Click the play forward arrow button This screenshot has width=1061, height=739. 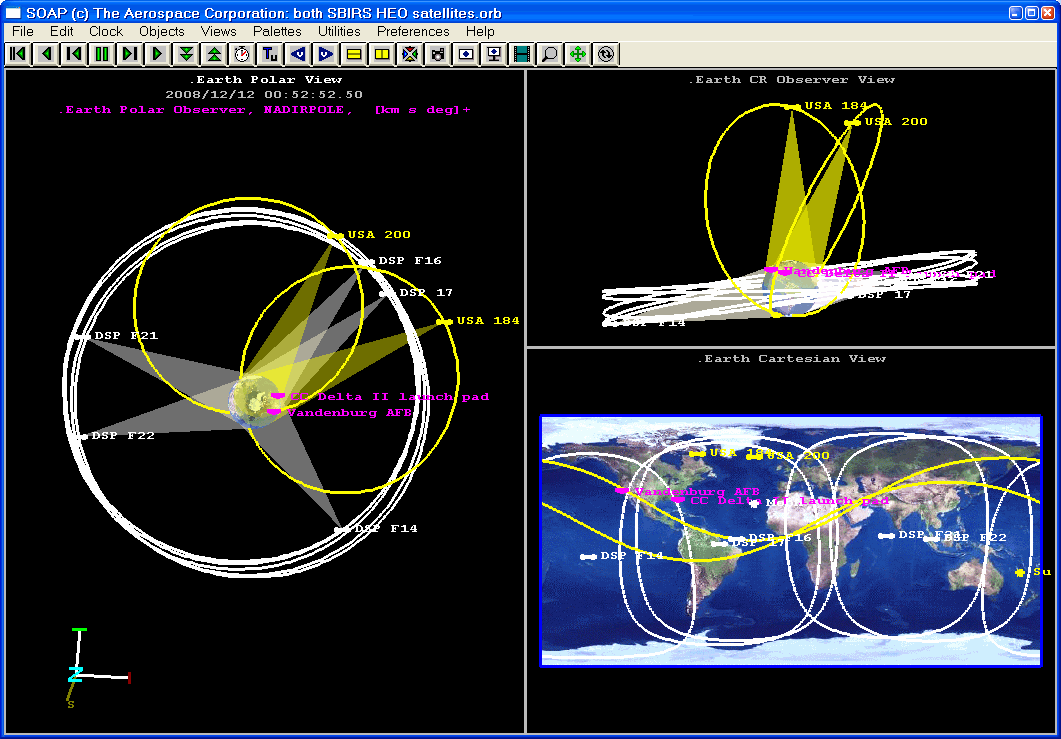tap(158, 54)
